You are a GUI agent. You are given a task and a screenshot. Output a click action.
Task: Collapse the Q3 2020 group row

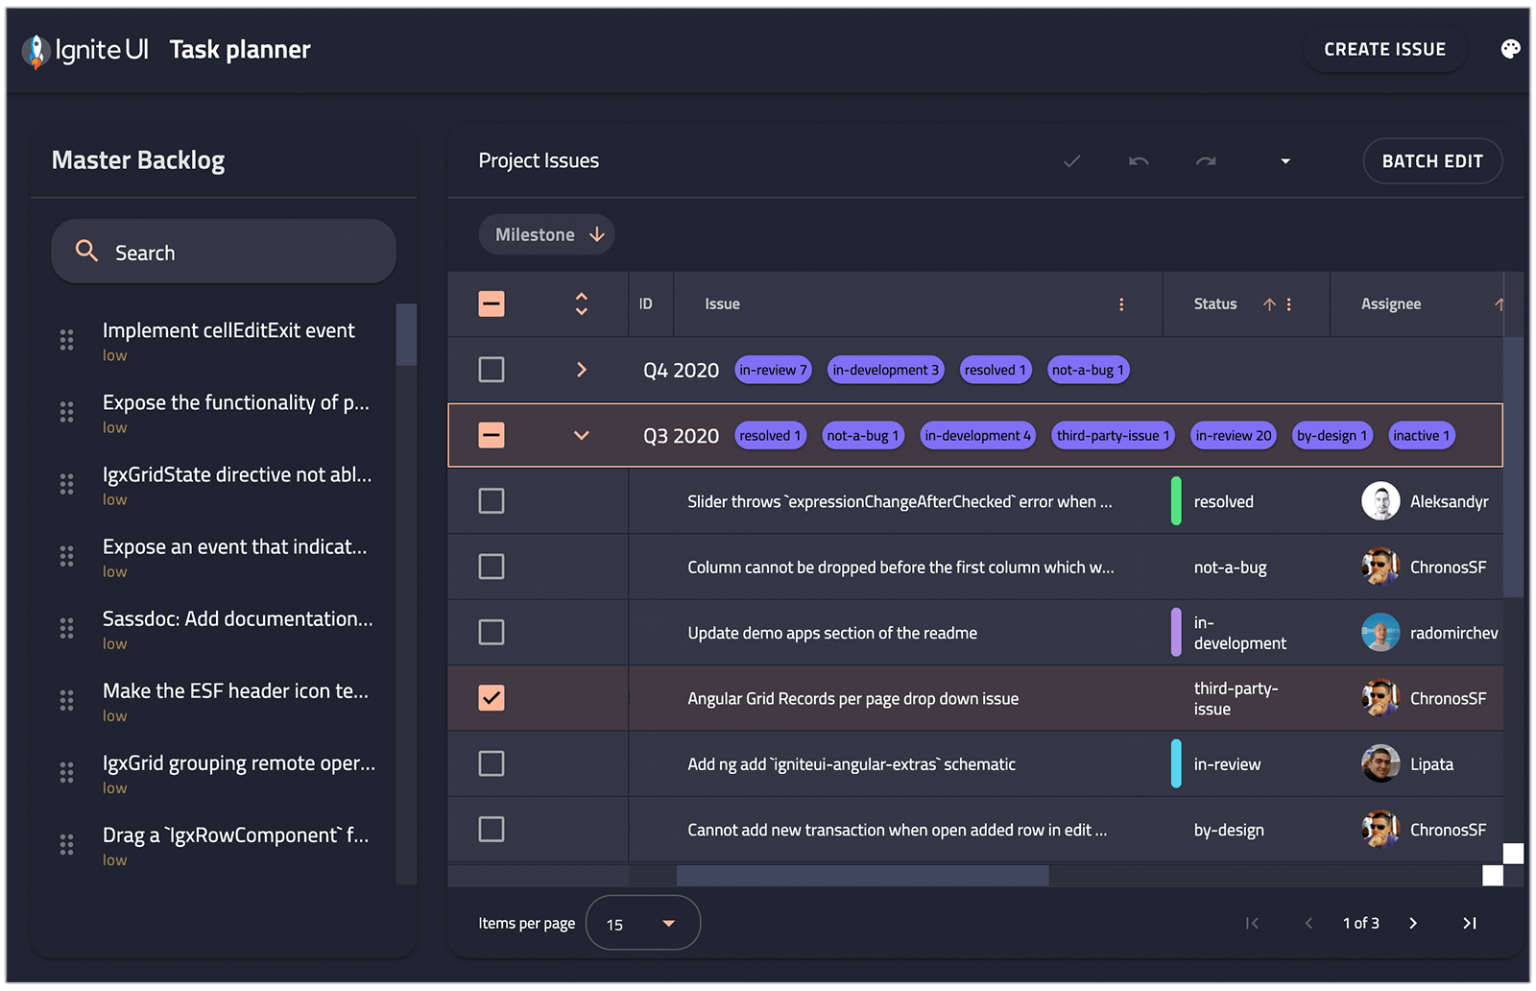click(x=581, y=435)
